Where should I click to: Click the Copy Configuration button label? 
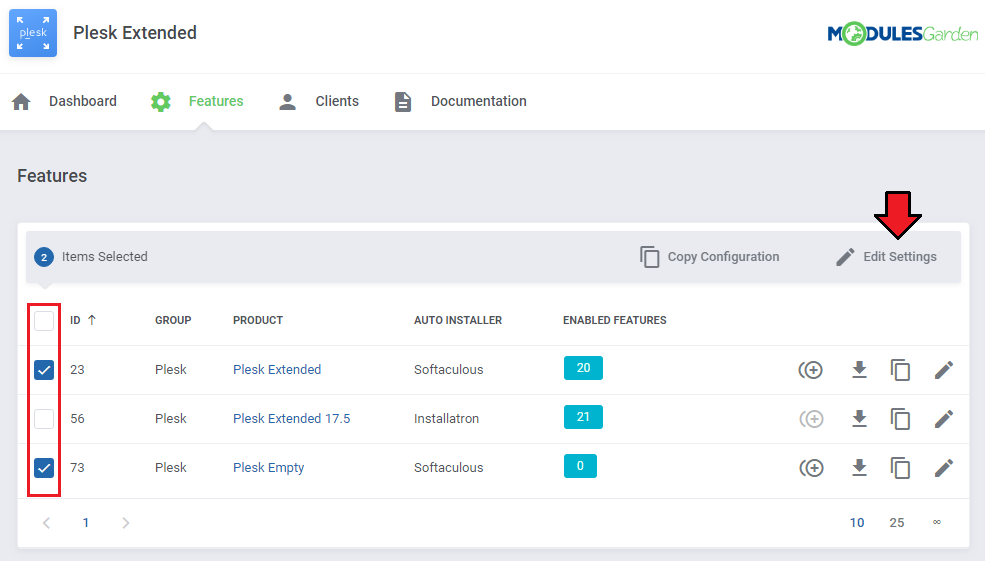[723, 257]
